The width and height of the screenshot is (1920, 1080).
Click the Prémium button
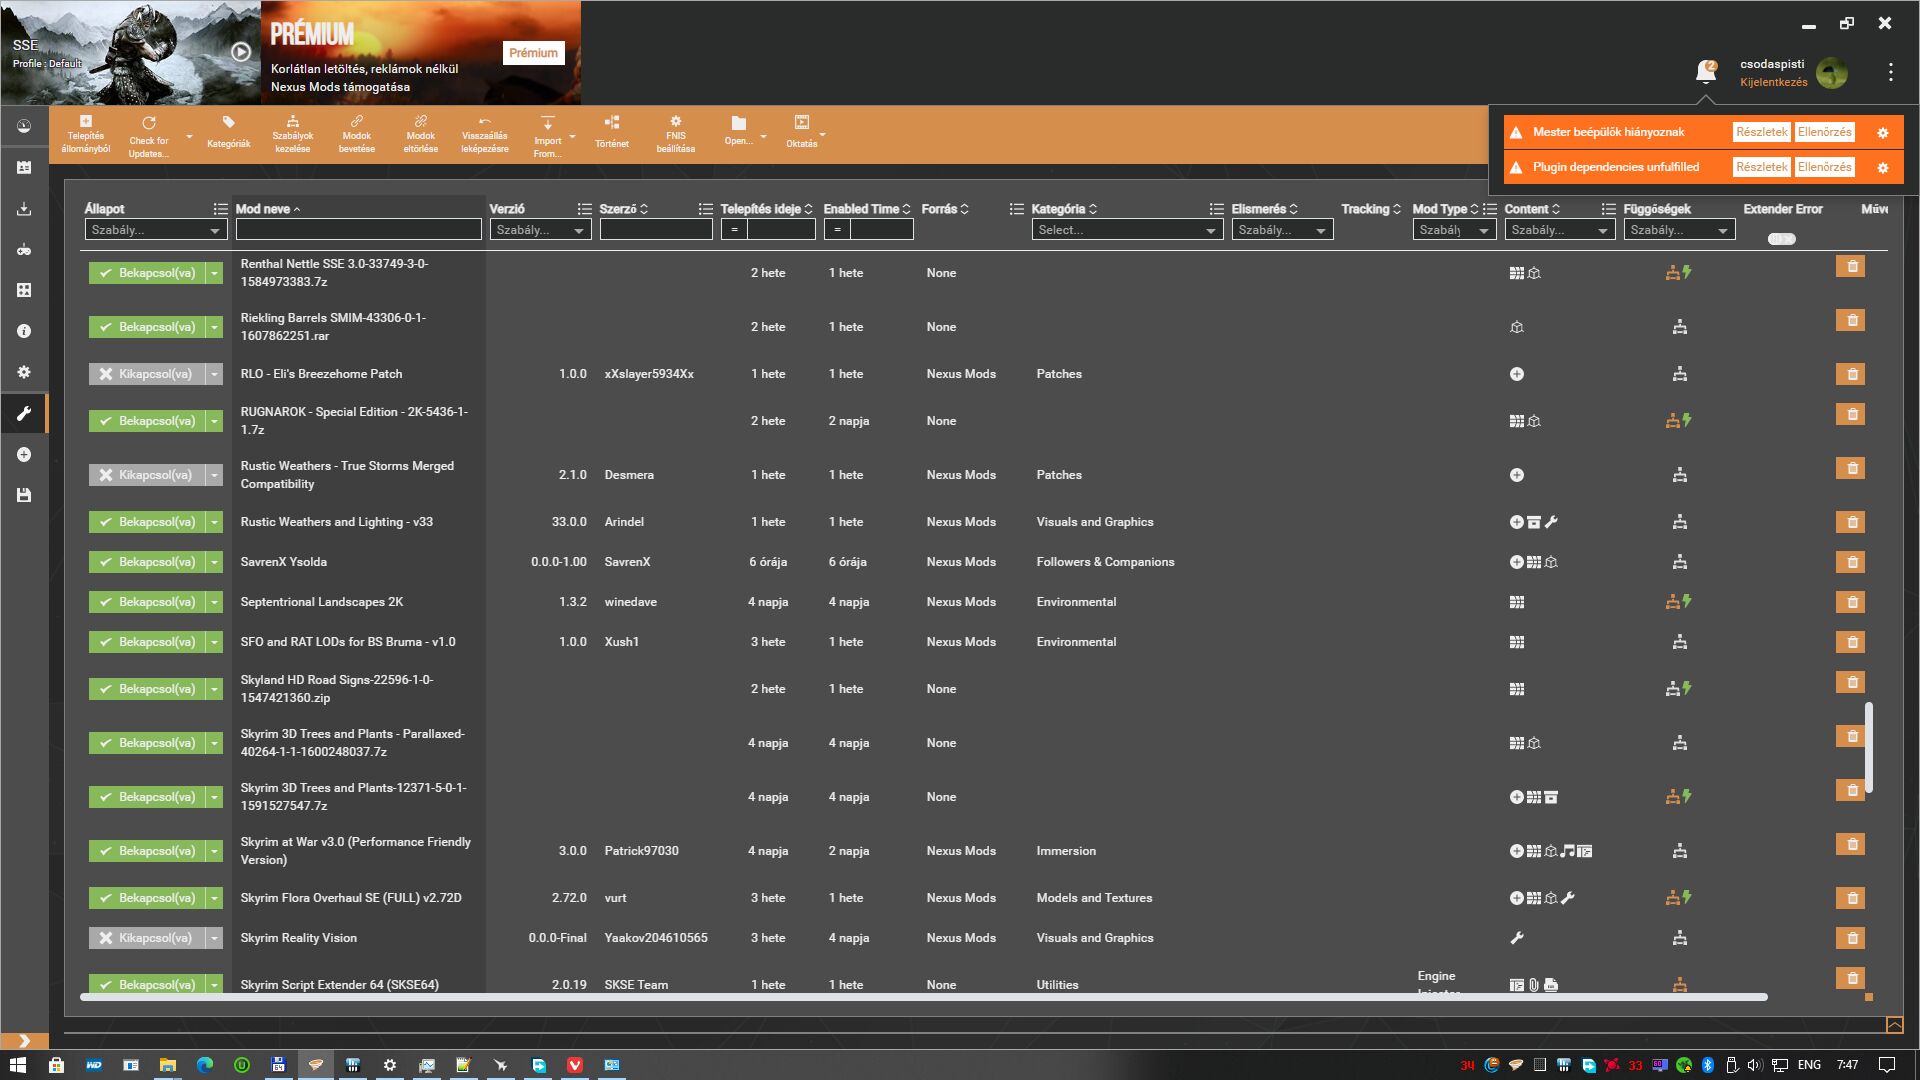pos(533,53)
